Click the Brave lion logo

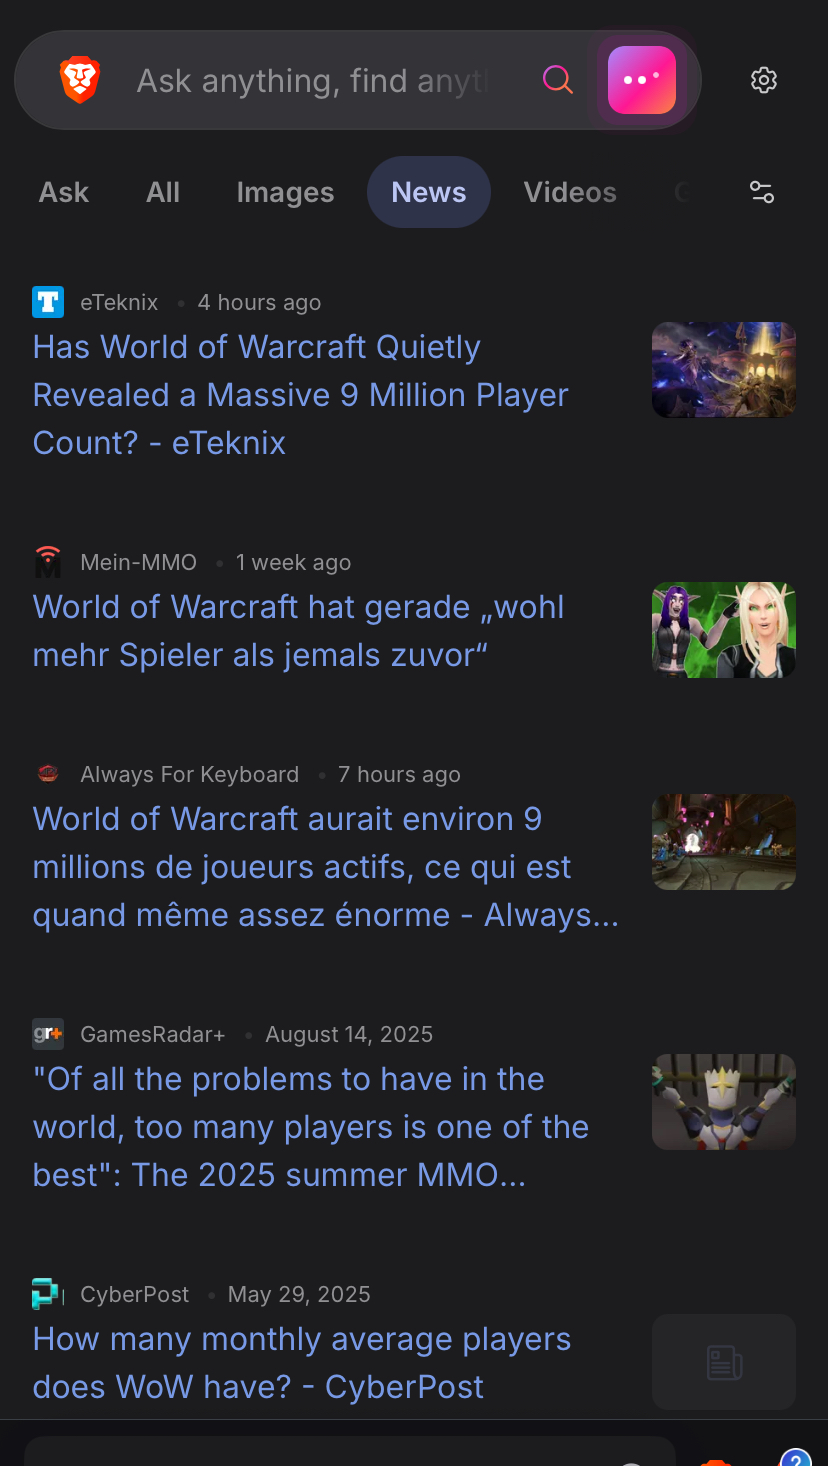(80, 80)
